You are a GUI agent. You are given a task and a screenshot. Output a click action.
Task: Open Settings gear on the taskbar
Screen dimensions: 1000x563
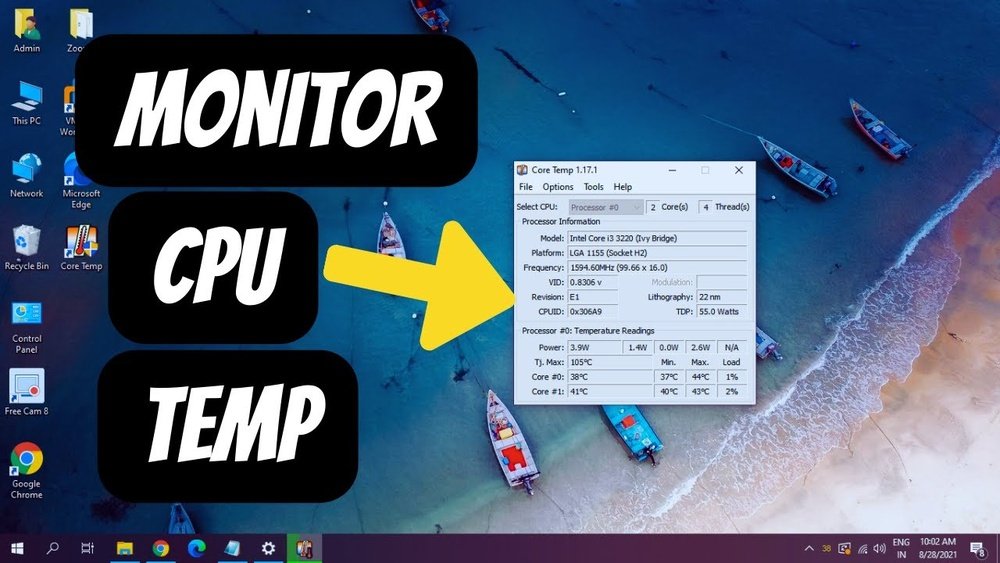[268, 548]
